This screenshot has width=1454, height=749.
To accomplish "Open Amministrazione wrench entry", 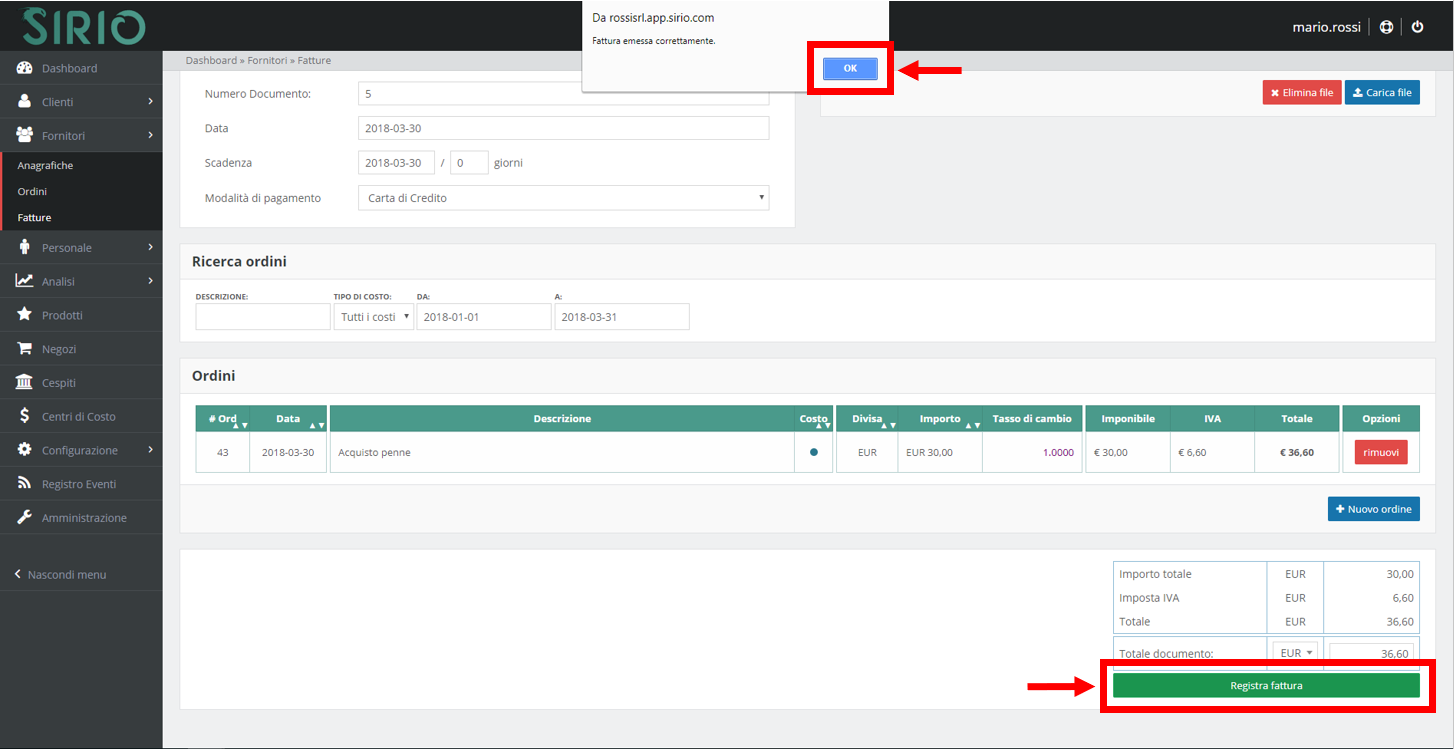I will [x=84, y=518].
